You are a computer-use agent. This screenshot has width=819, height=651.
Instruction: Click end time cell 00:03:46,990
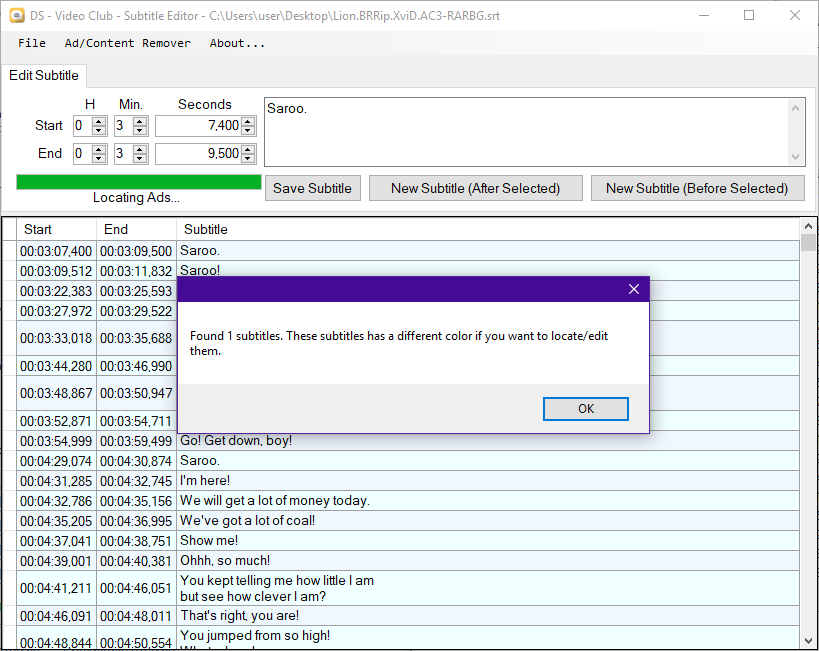[136, 366]
